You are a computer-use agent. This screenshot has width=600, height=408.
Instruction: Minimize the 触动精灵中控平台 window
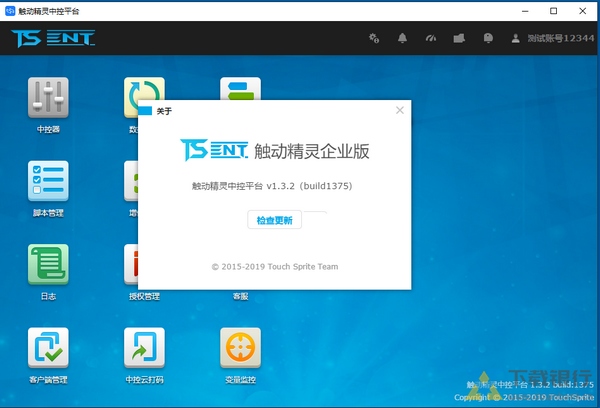coord(525,11)
